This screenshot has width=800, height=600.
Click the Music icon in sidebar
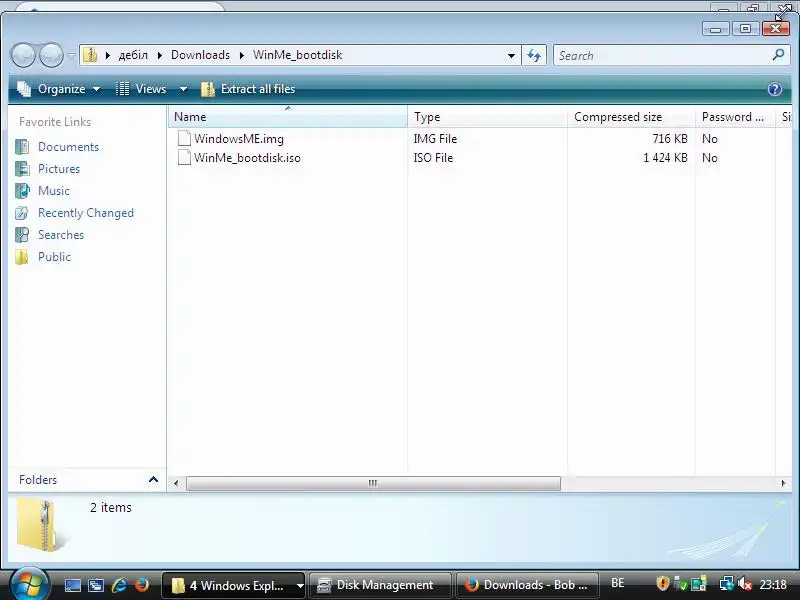click(x=22, y=191)
